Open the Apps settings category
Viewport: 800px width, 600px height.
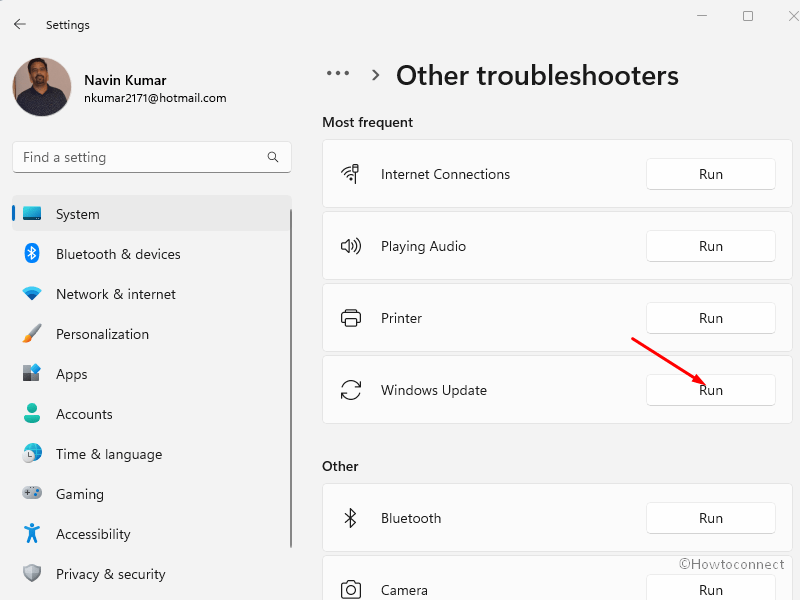152,373
